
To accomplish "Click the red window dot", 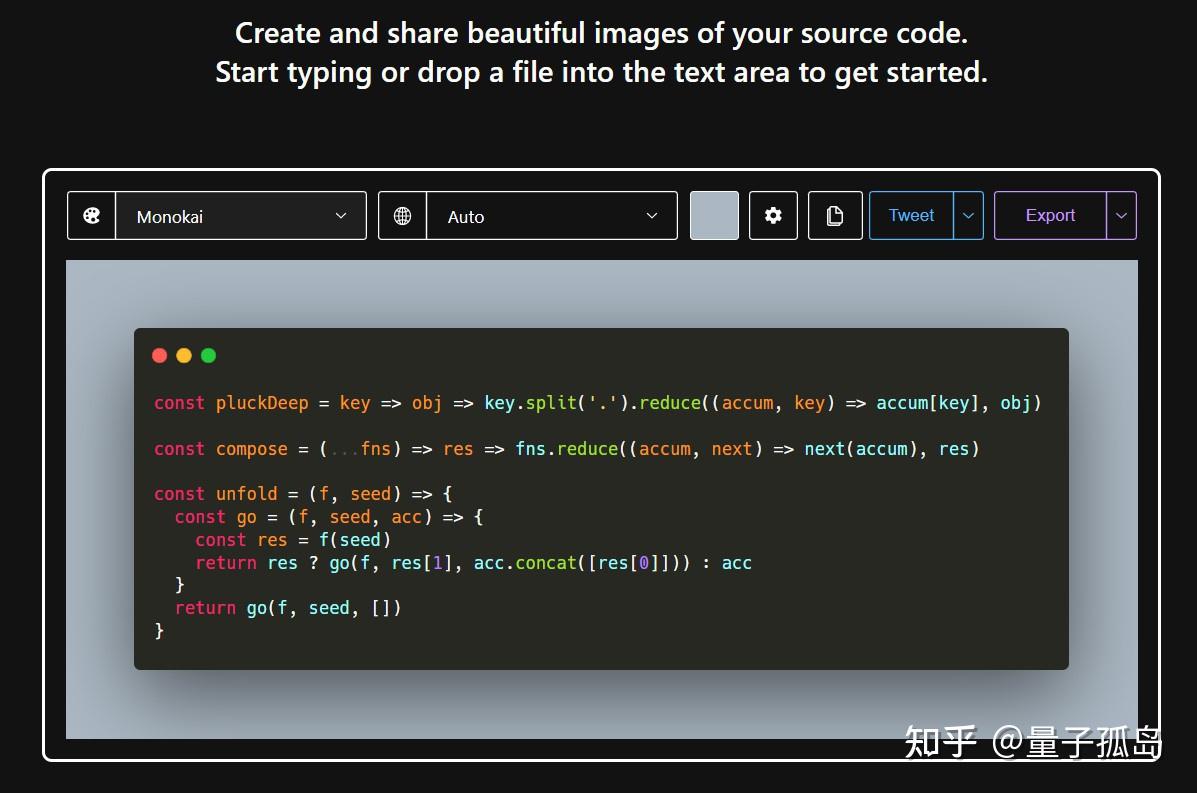I will tap(160, 356).
